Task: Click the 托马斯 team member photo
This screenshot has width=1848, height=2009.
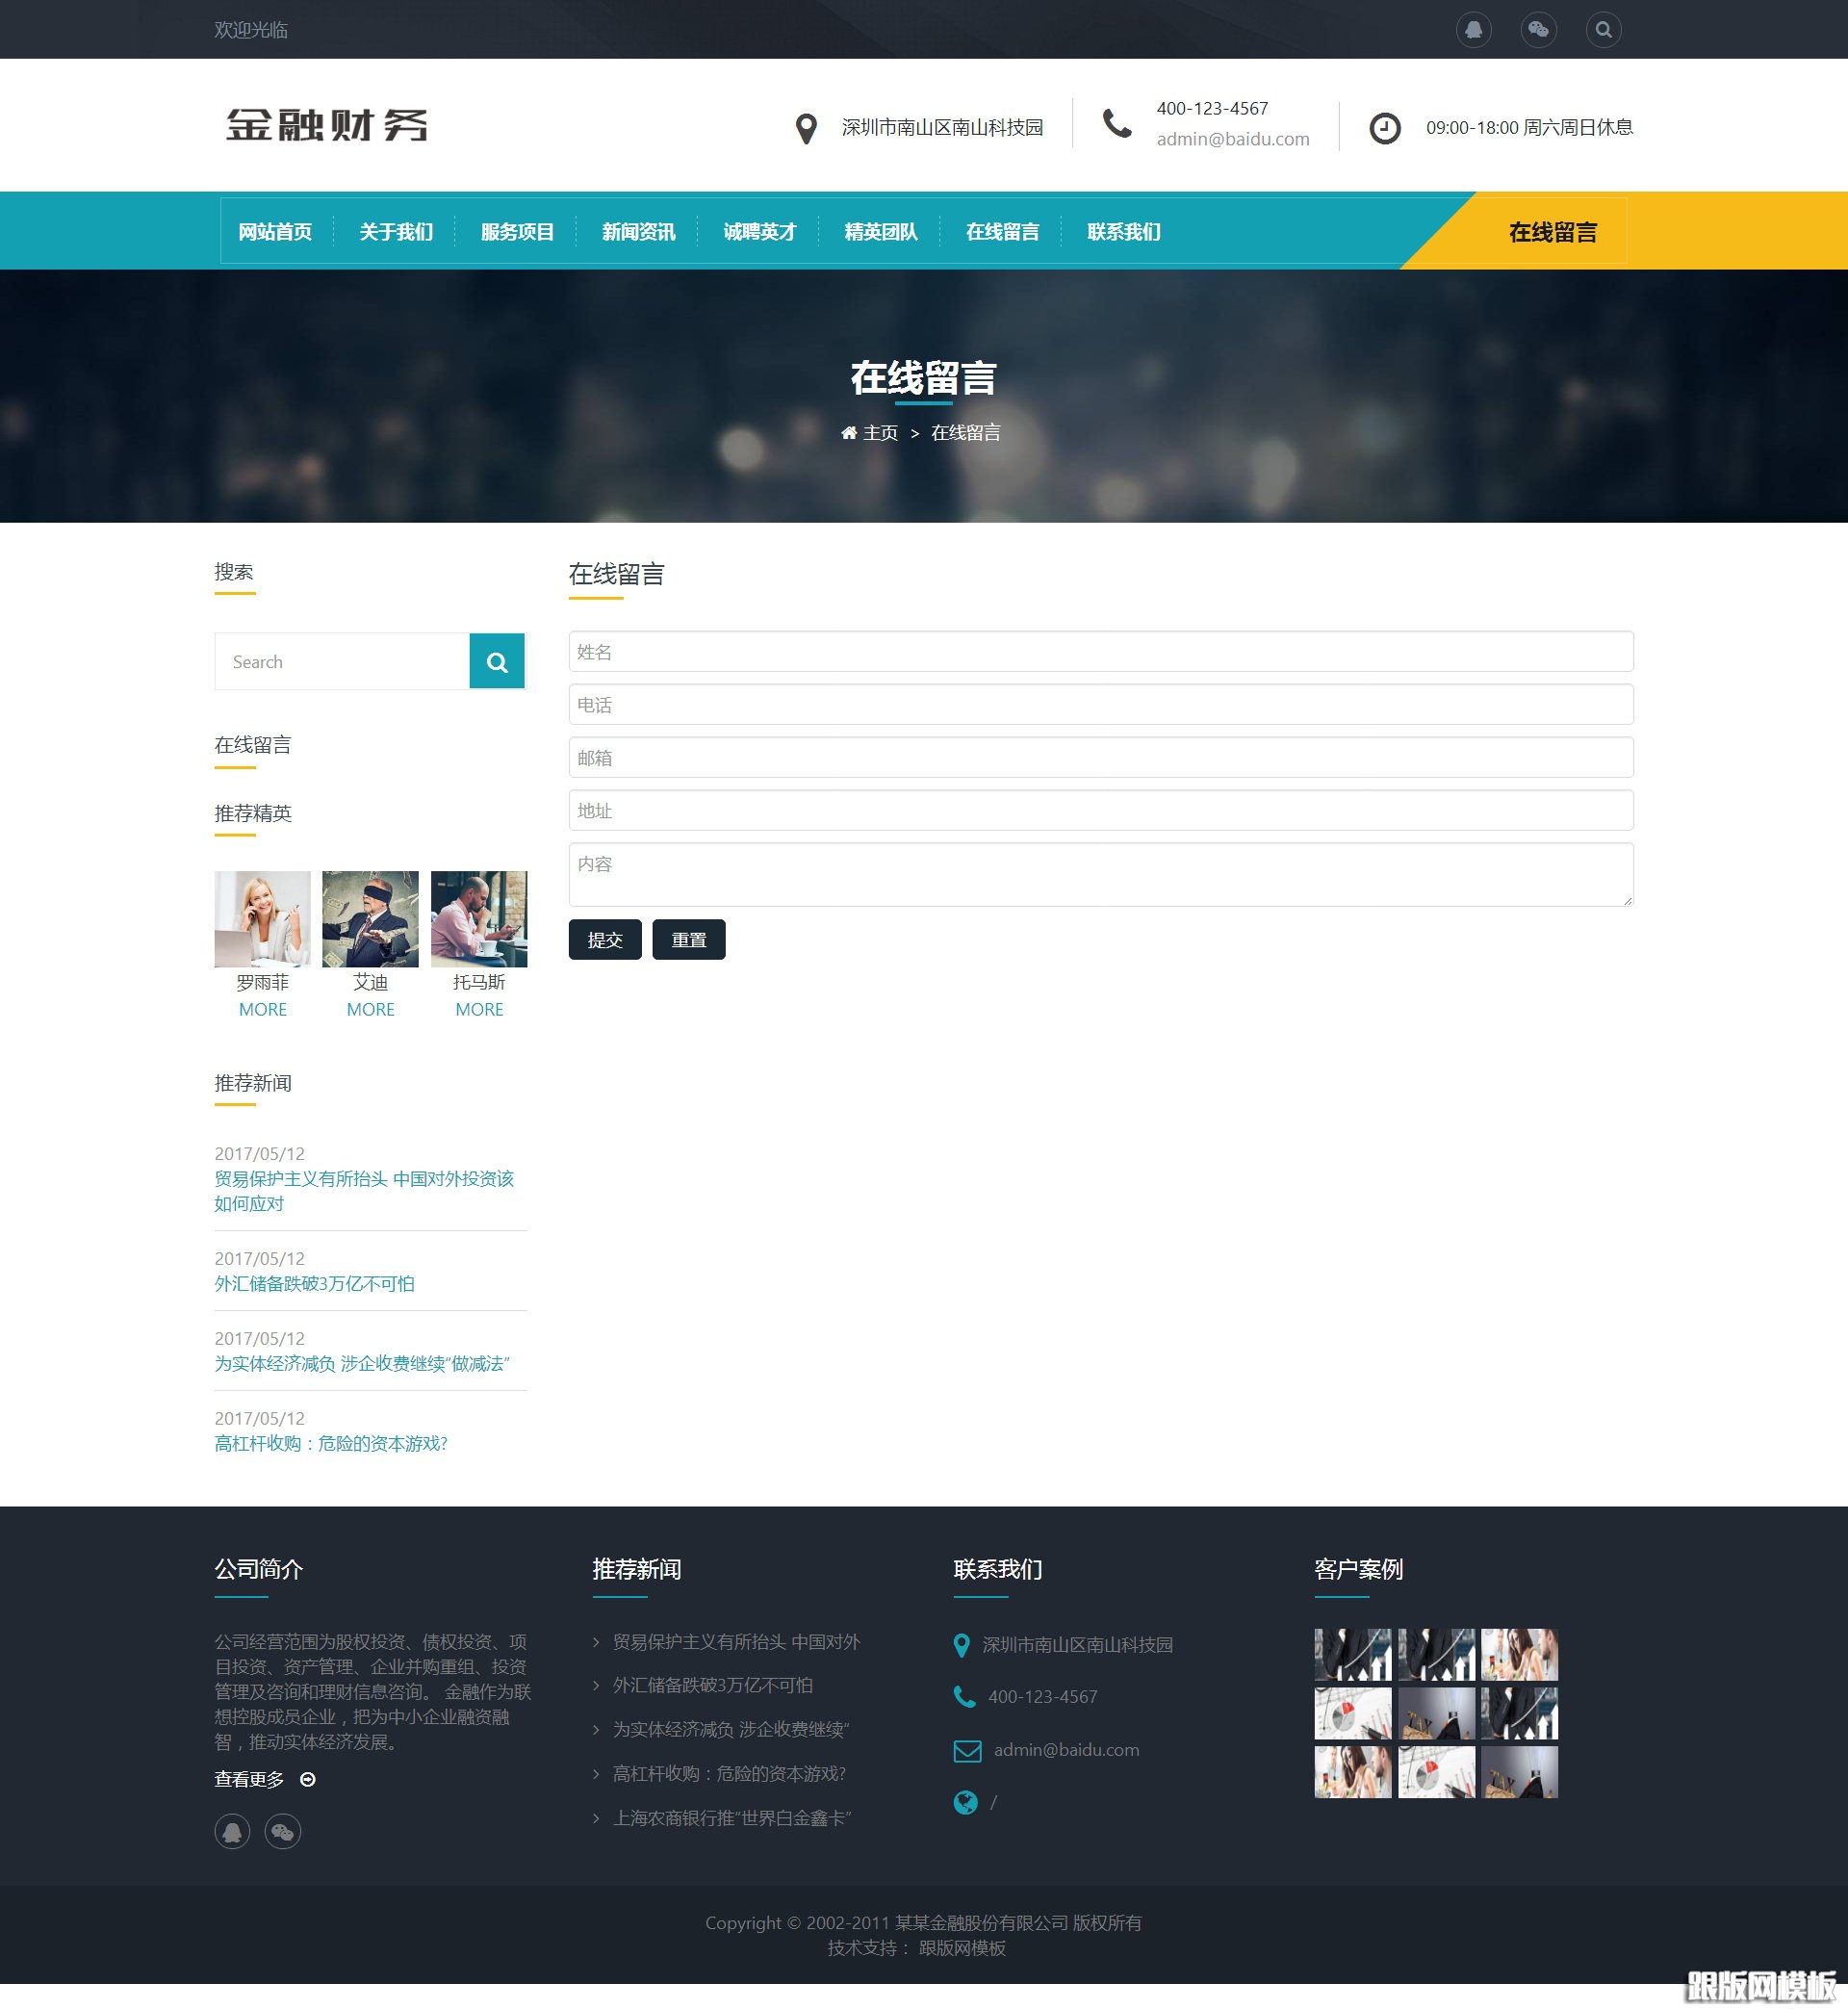Action: click(x=479, y=918)
